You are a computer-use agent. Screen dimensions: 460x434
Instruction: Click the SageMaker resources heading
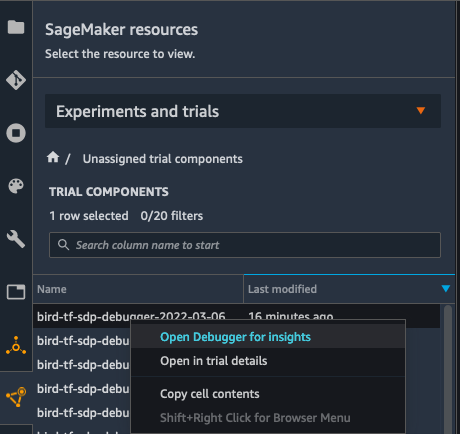pyautogui.click(x=122, y=30)
